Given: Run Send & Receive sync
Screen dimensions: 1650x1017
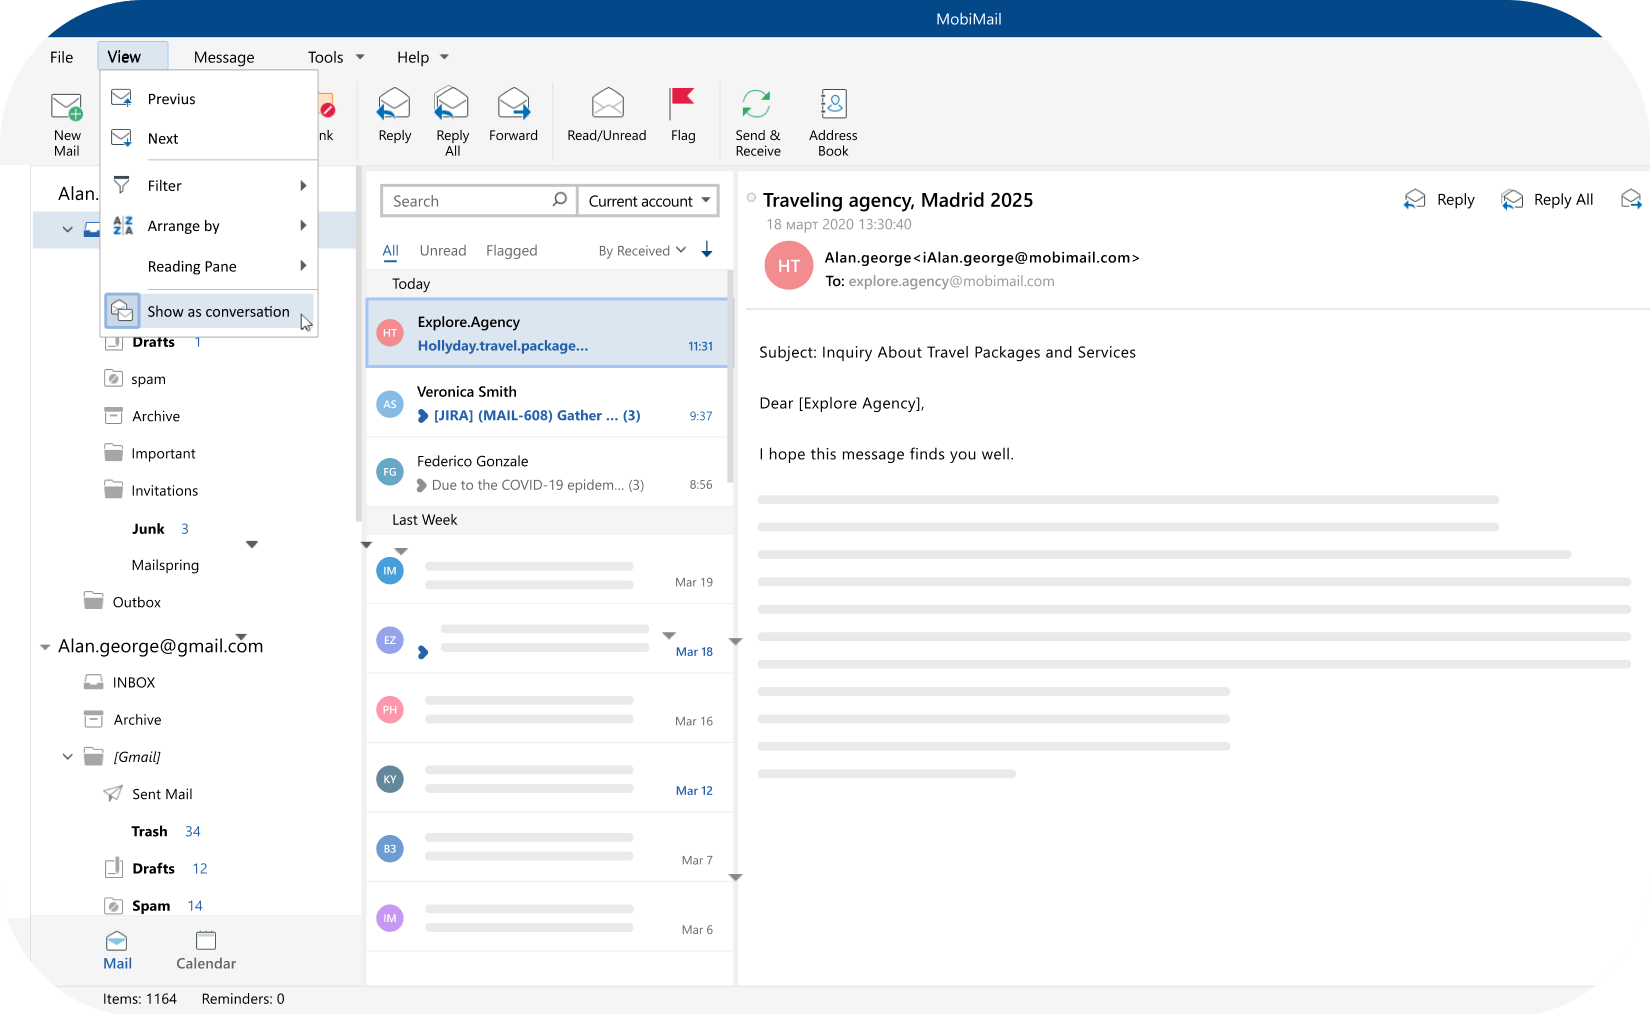Looking at the screenshot, I should (x=757, y=122).
